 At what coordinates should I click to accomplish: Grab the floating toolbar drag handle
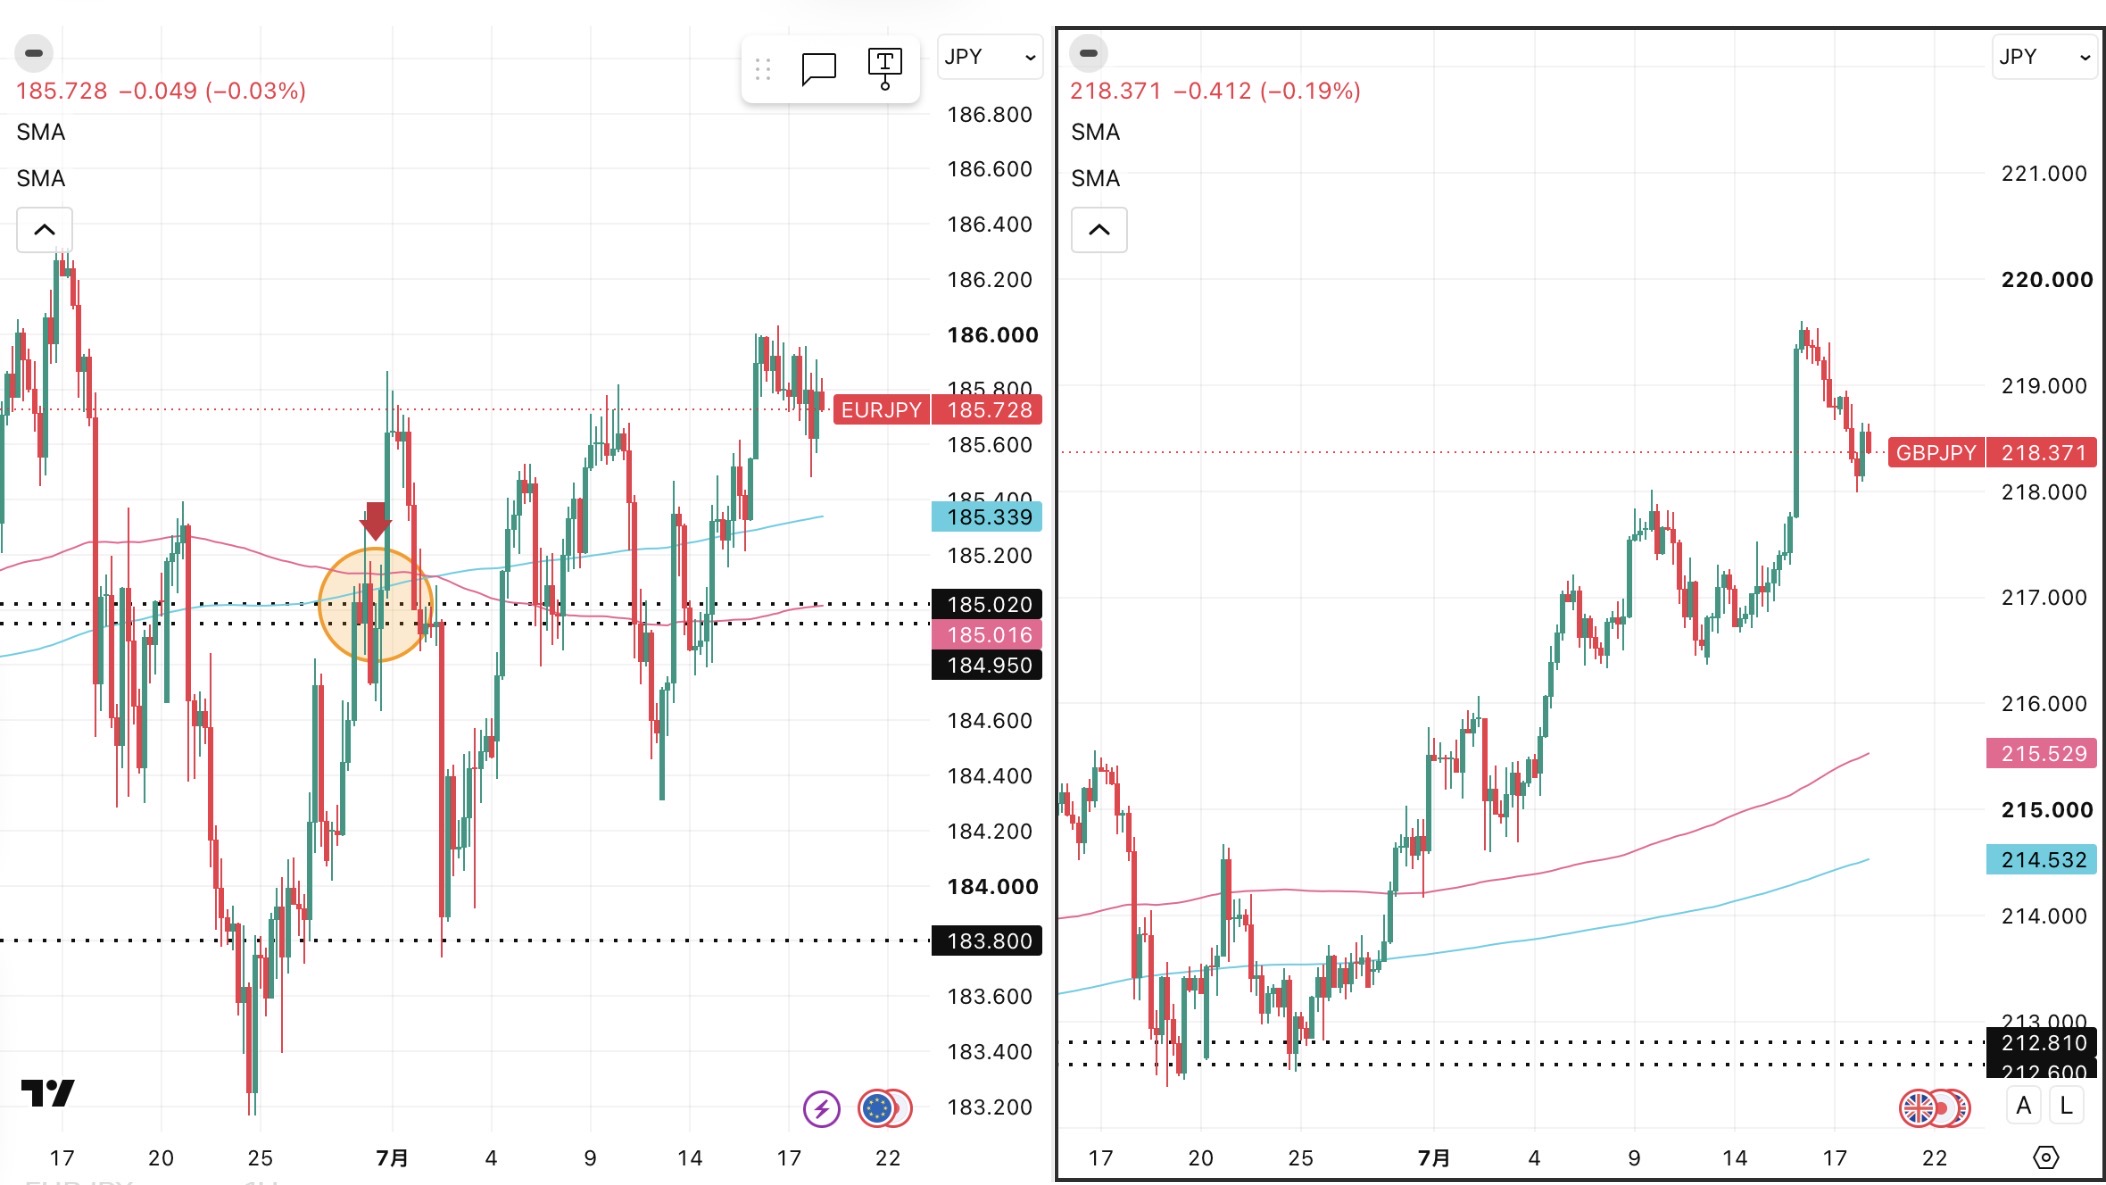[763, 69]
